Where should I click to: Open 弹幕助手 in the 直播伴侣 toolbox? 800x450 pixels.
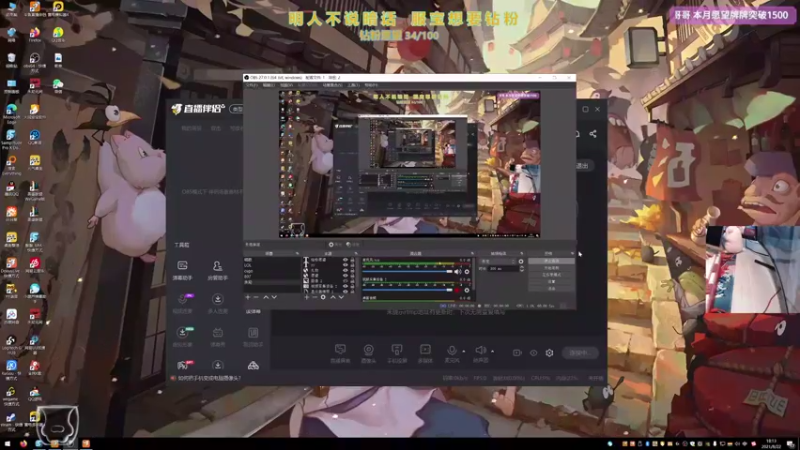tap(182, 270)
